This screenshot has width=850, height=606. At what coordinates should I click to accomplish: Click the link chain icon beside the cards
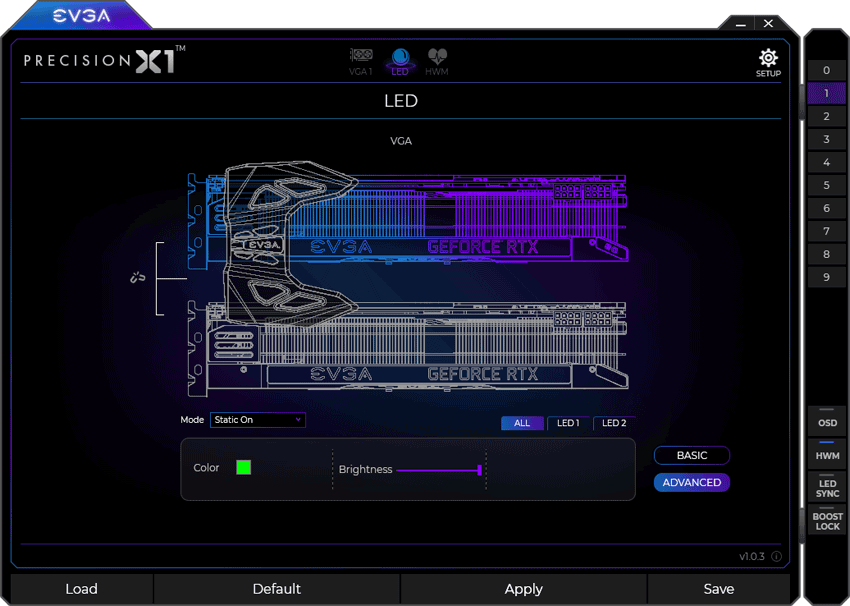138,278
